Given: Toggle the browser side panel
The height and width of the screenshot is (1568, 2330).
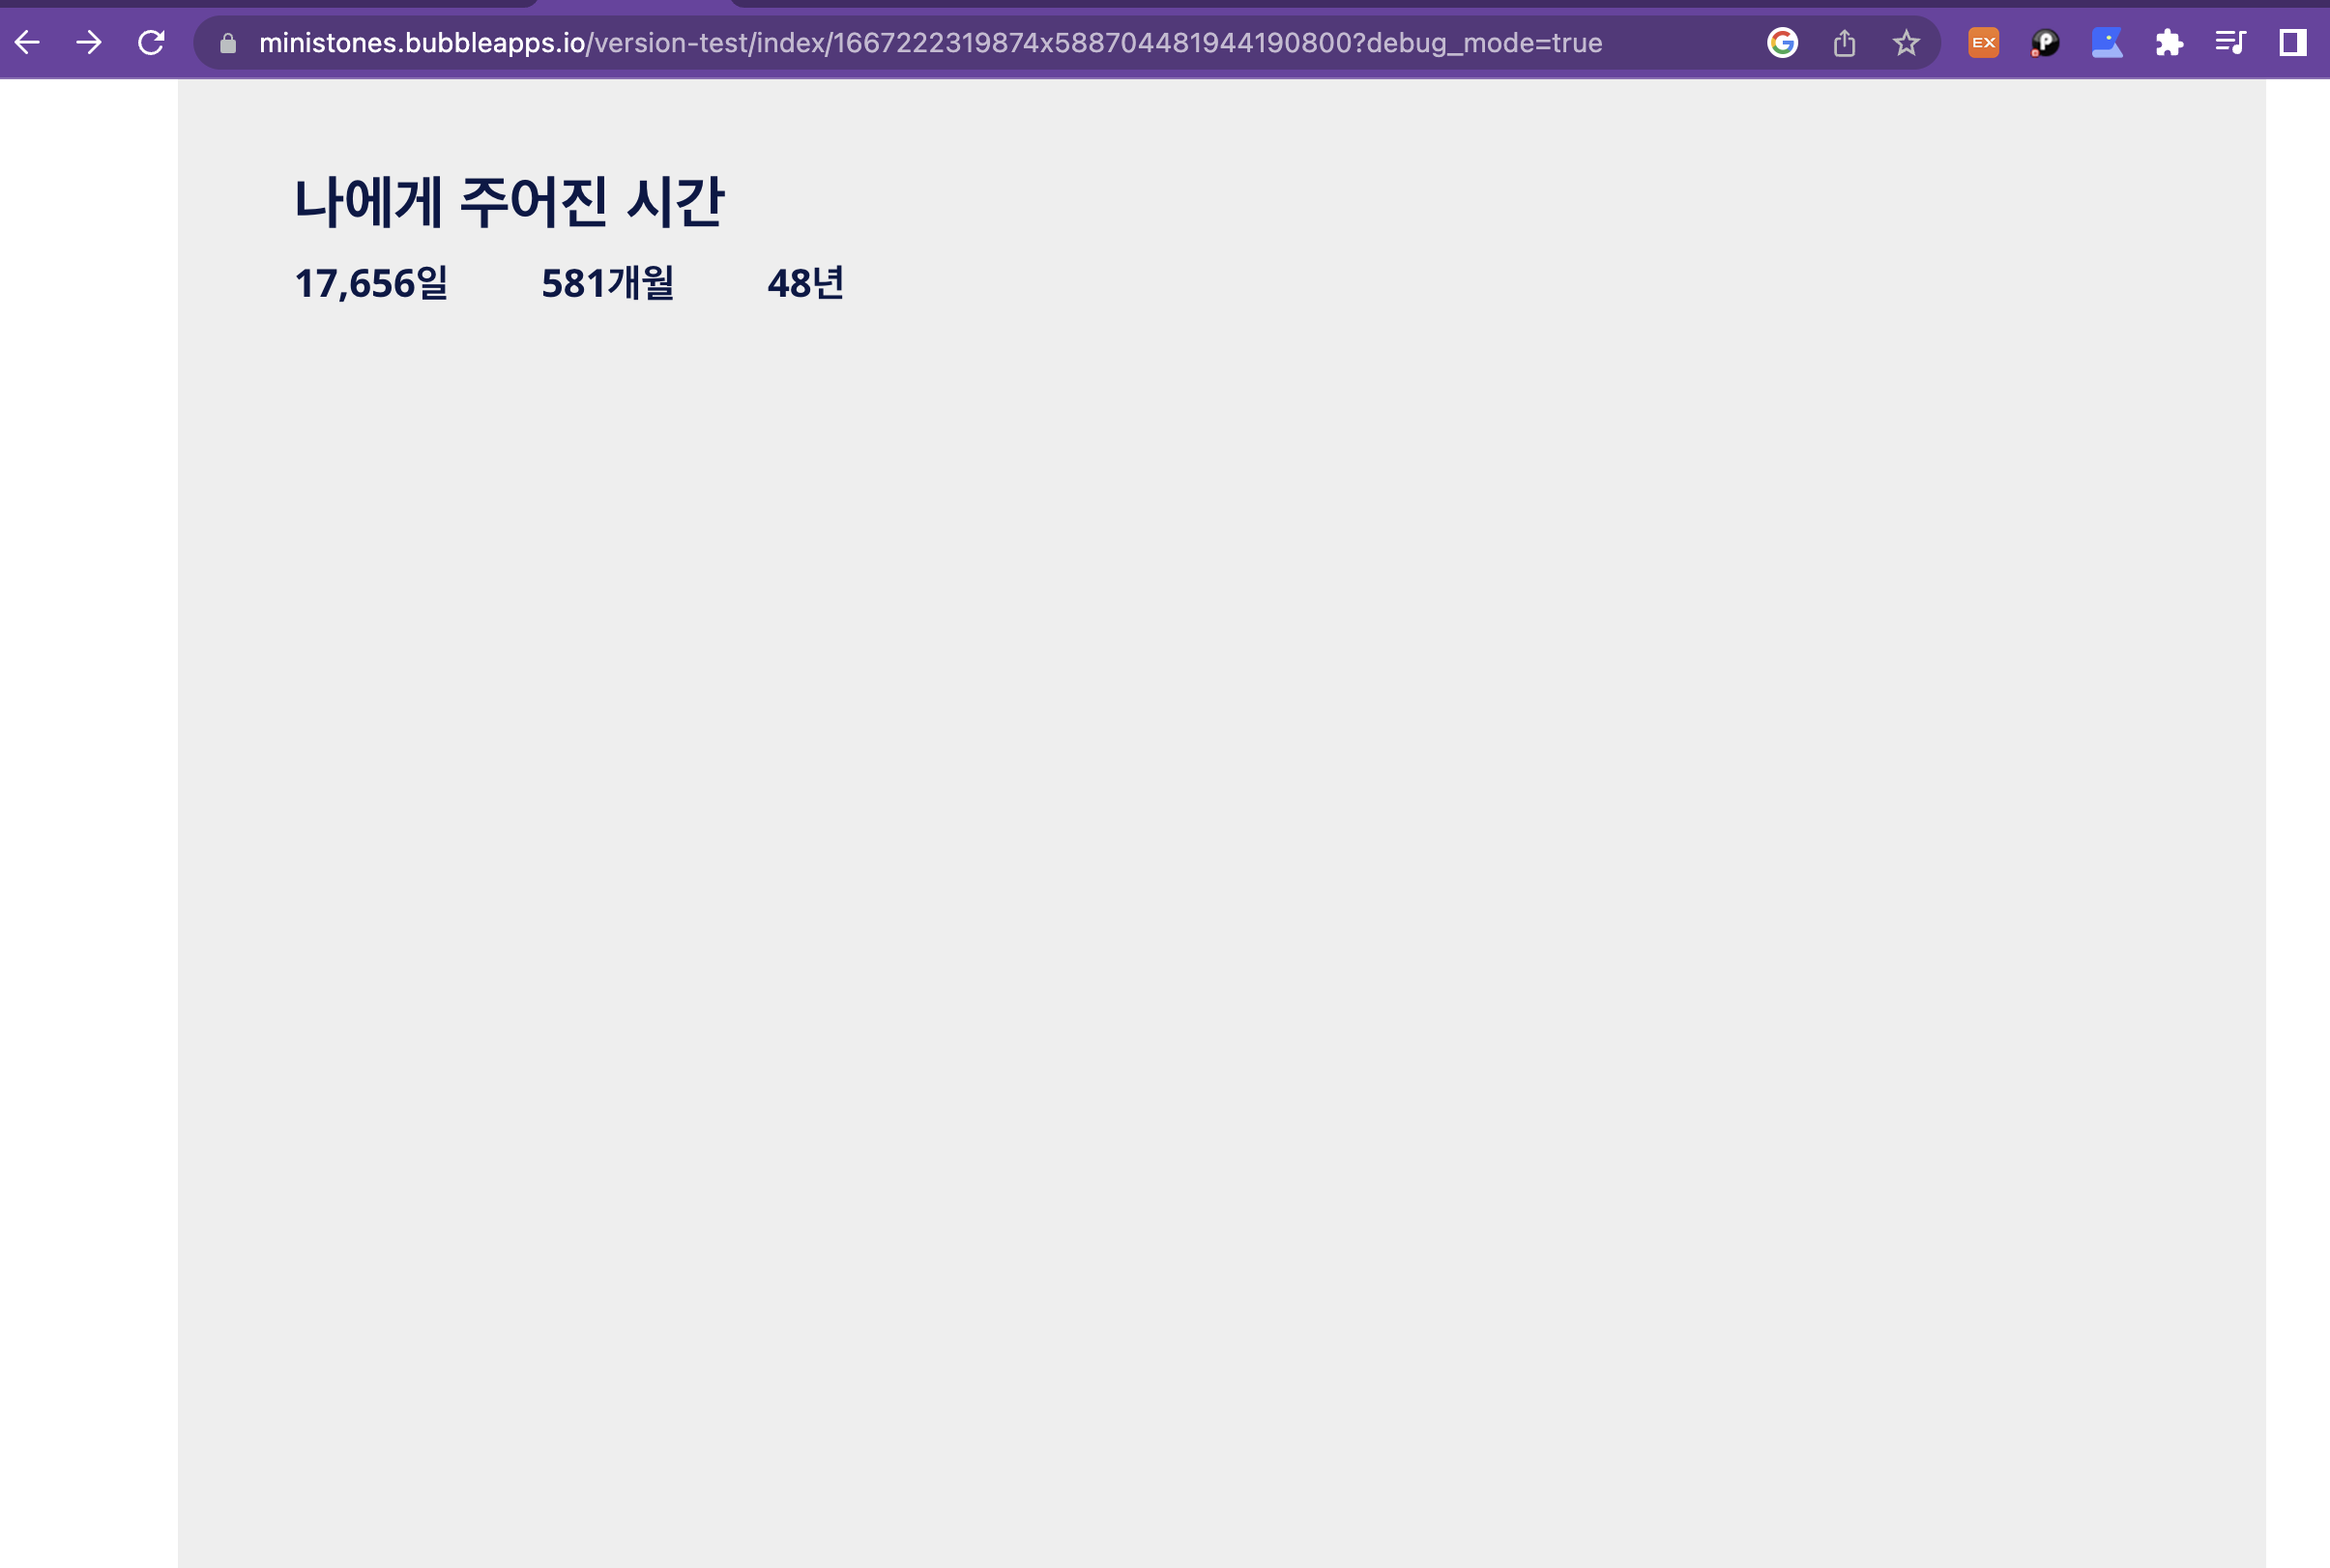Looking at the screenshot, I should (x=2293, y=42).
